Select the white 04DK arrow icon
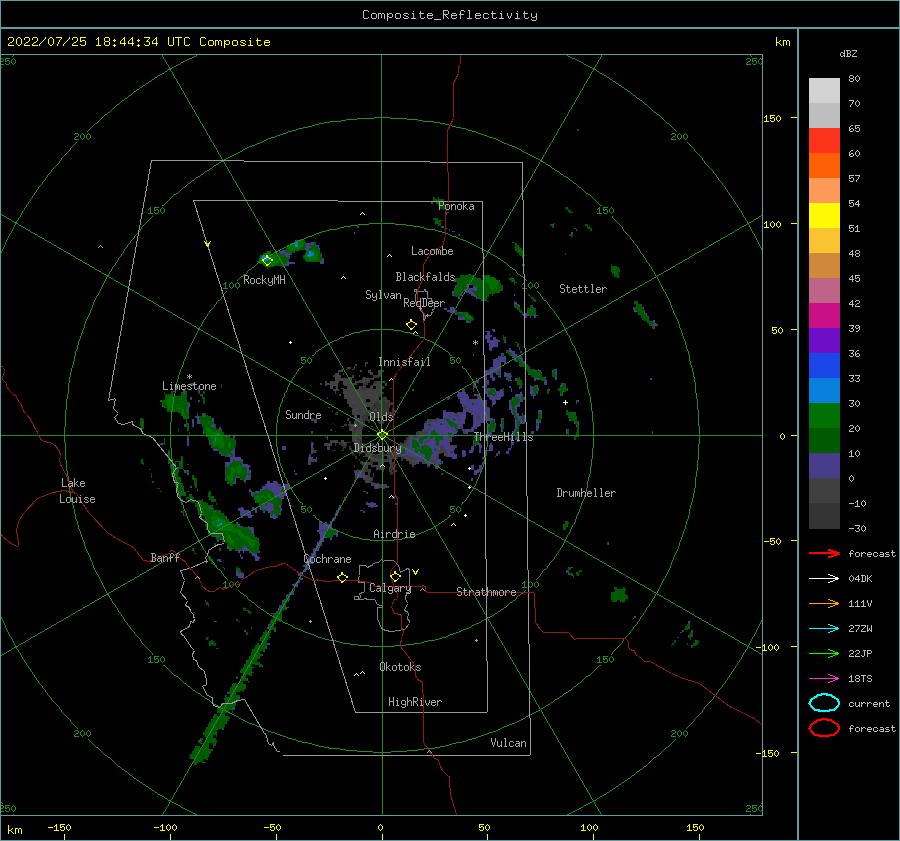The height and width of the screenshot is (841, 900). tap(824, 578)
